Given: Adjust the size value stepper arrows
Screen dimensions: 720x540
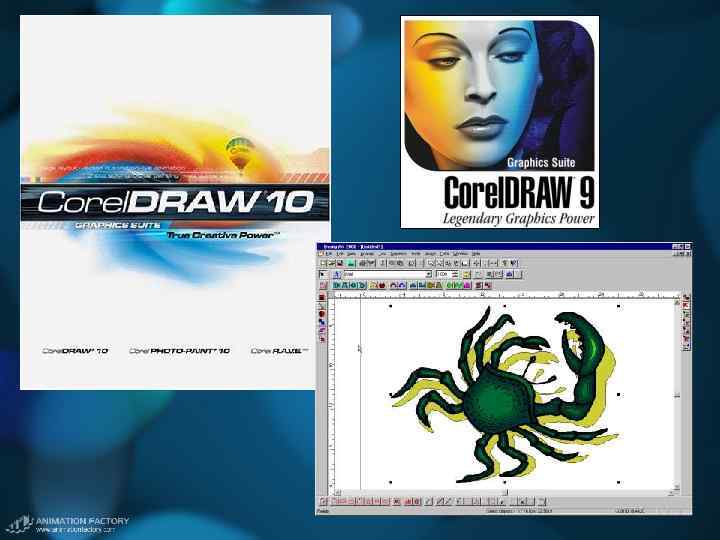Looking at the screenshot, I should pyautogui.click(x=455, y=274).
